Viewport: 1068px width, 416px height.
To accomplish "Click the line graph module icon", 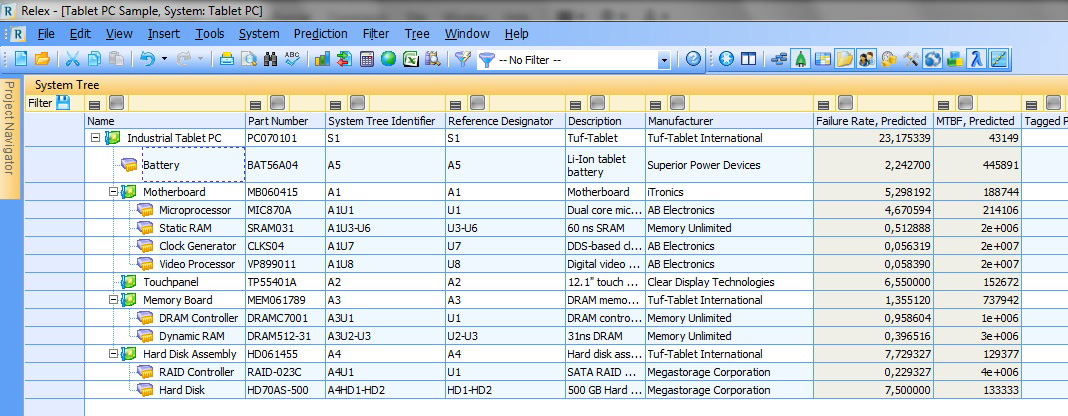I will [999, 59].
